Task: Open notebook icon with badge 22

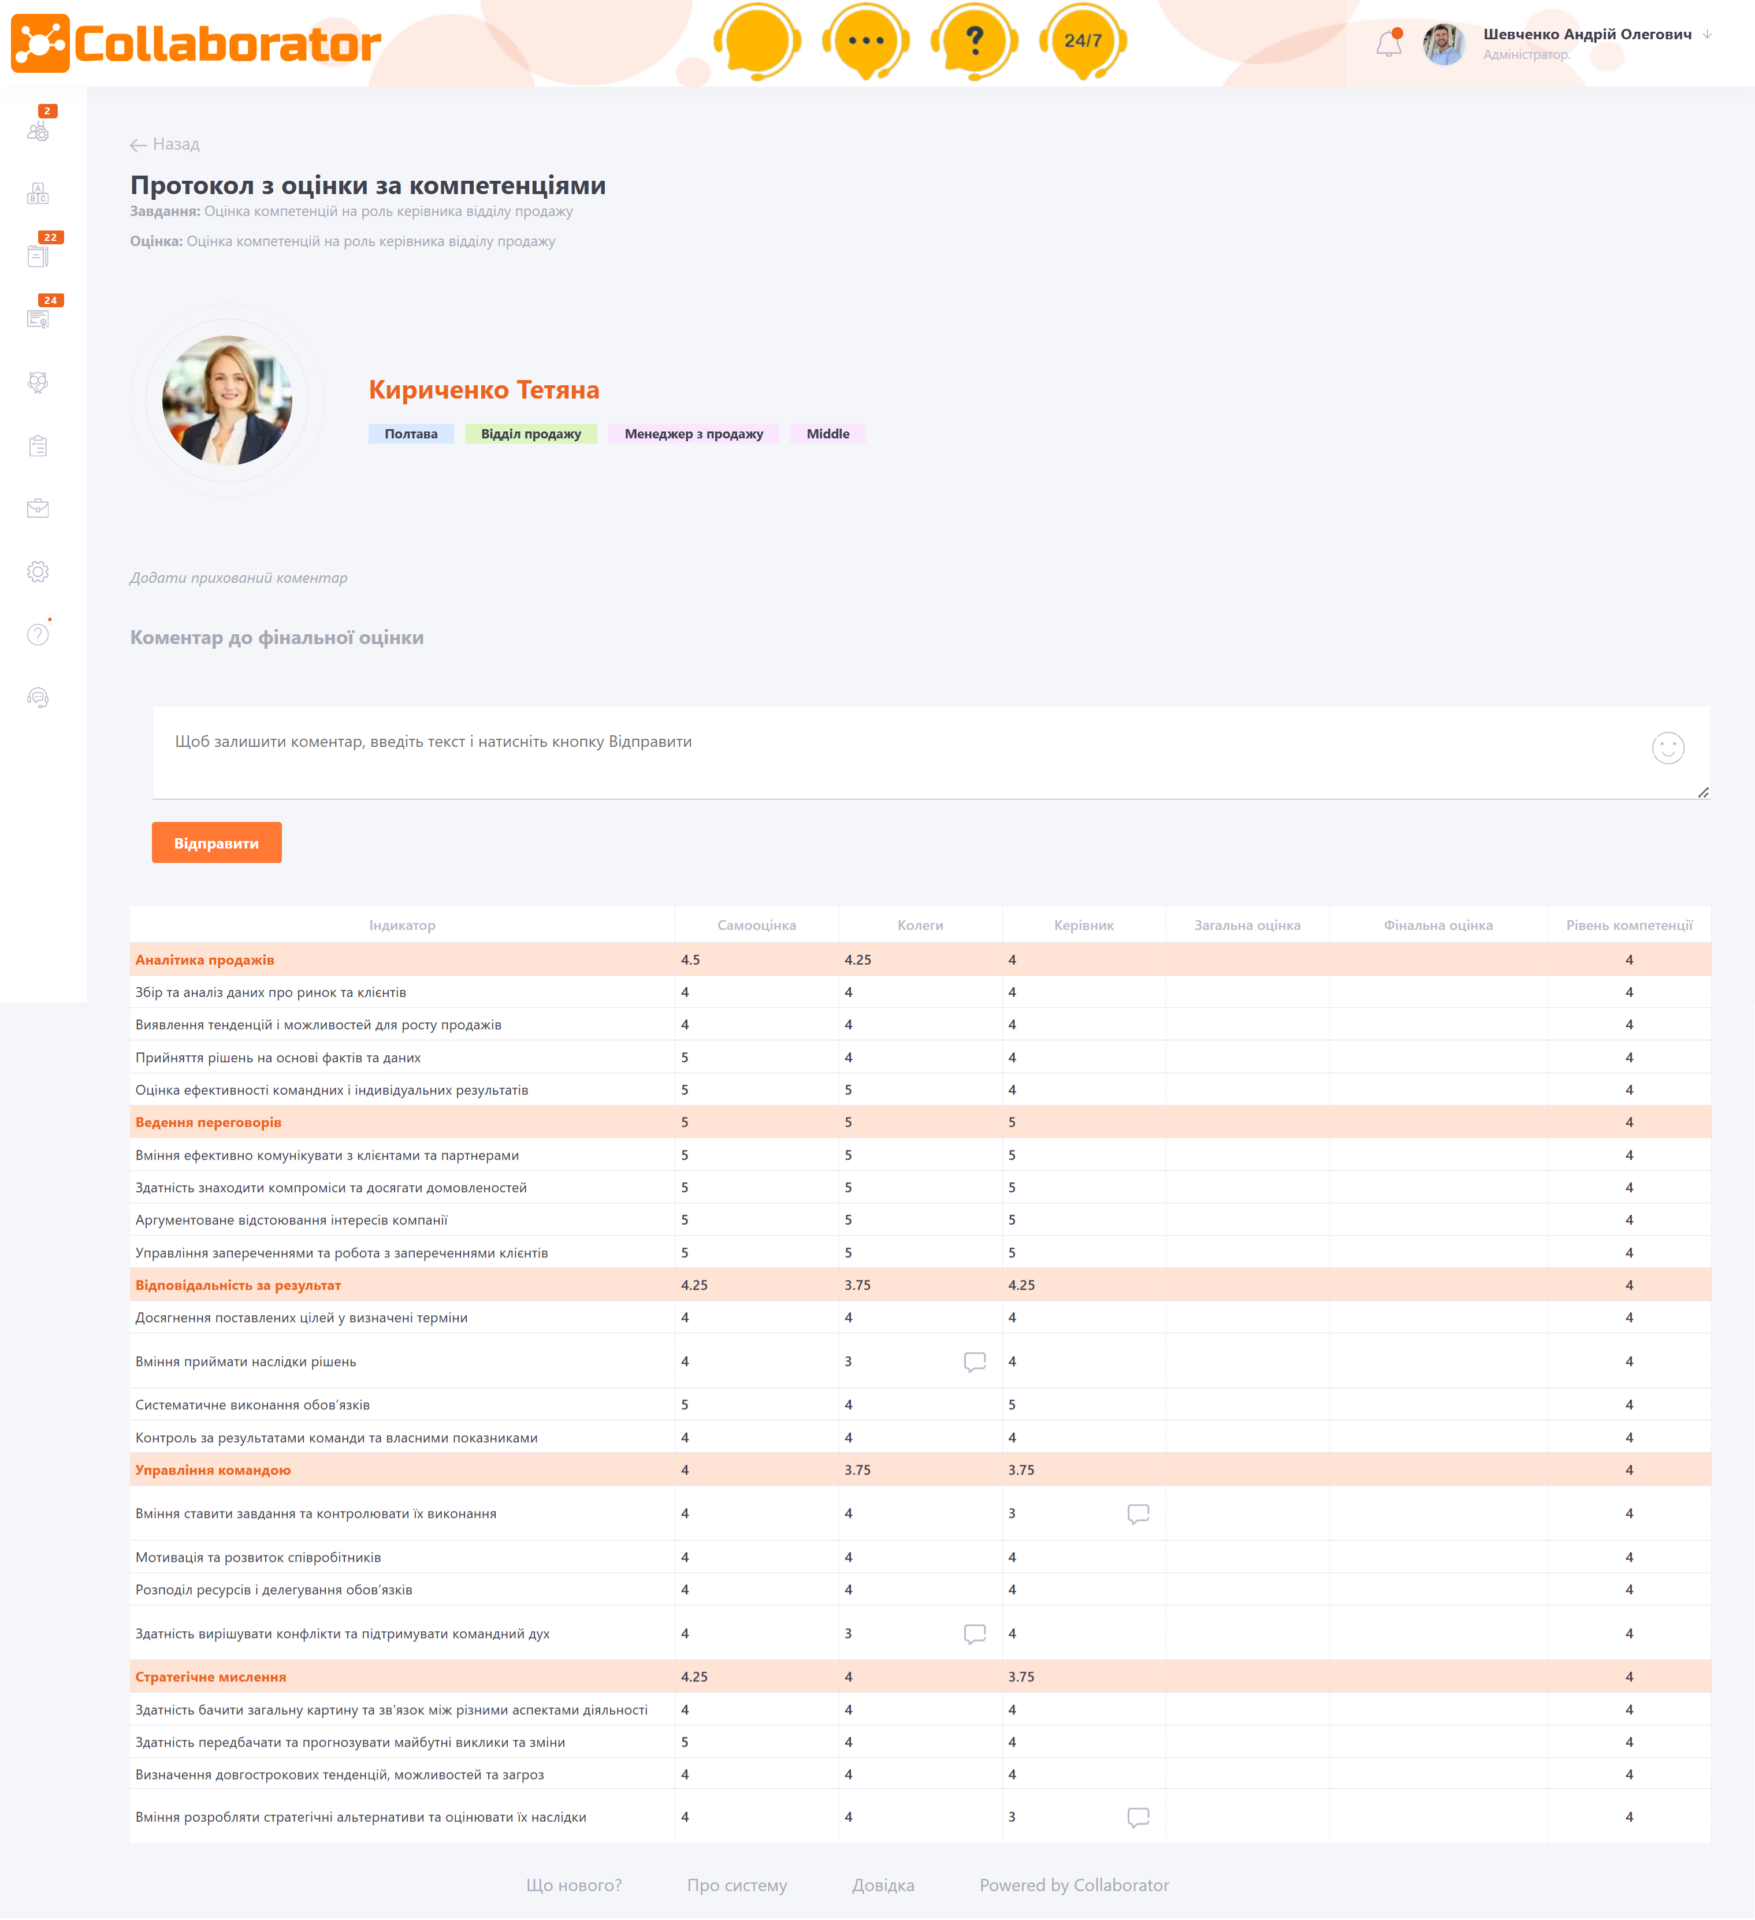Action: (x=38, y=256)
